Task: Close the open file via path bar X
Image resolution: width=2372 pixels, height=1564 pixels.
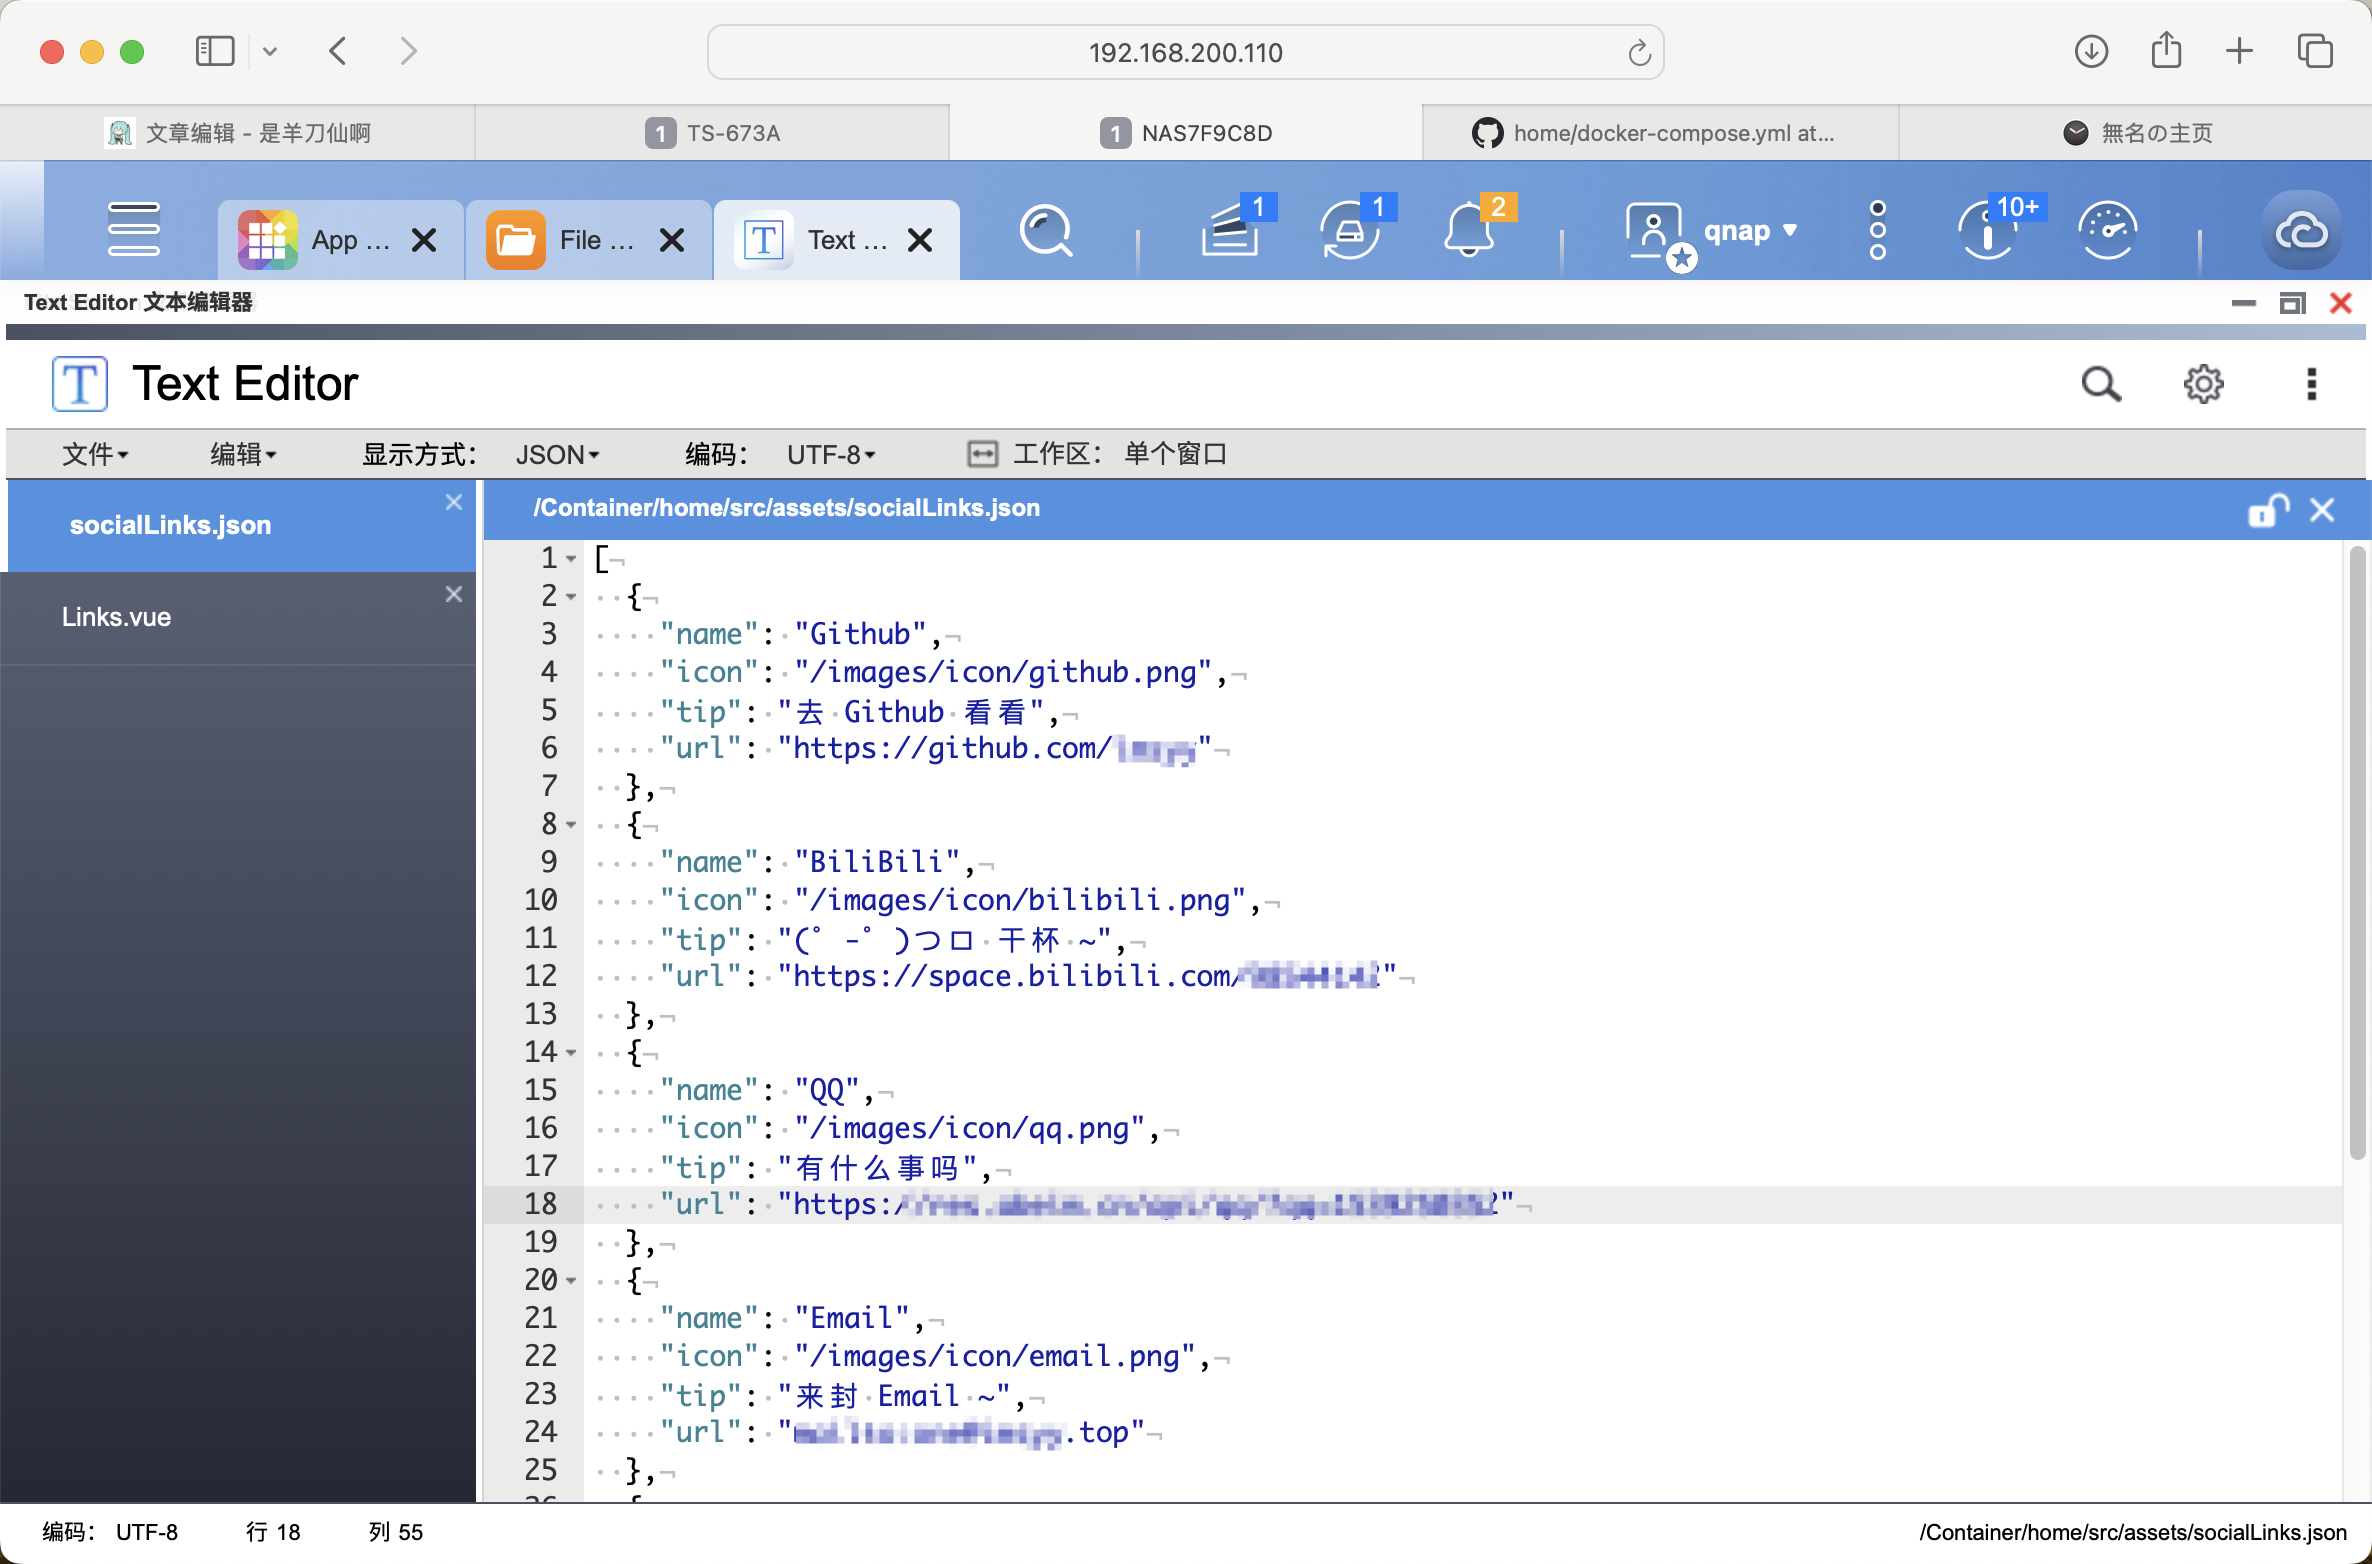Action: [x=2322, y=510]
